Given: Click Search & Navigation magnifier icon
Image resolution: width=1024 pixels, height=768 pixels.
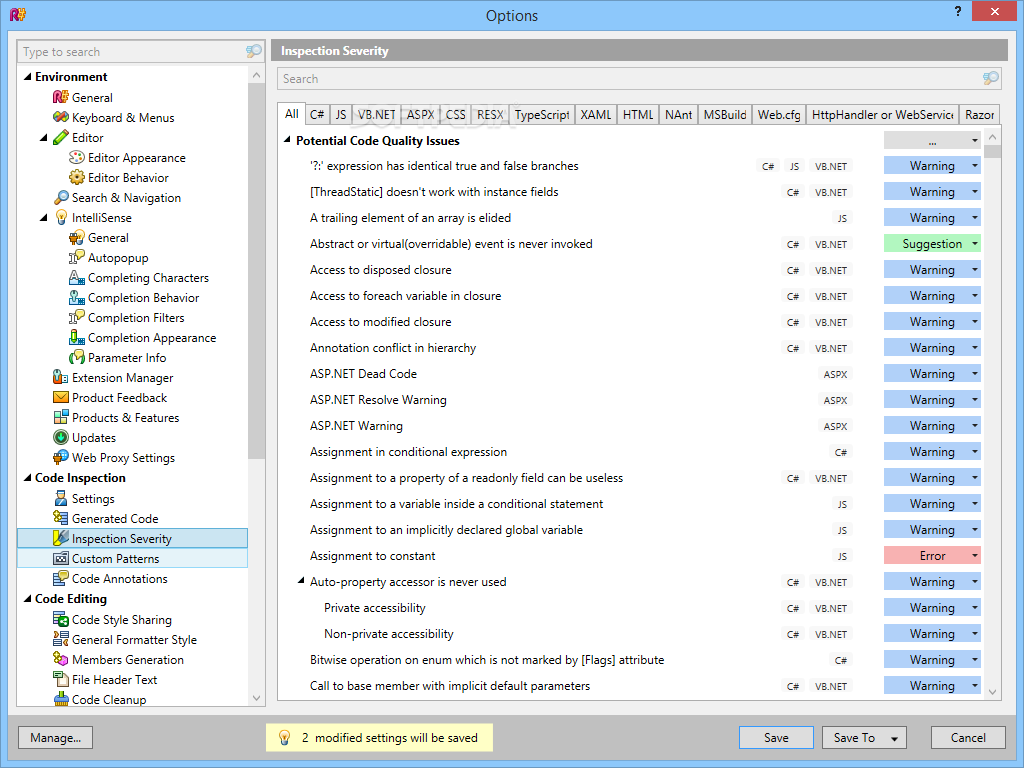Looking at the screenshot, I should click(60, 198).
